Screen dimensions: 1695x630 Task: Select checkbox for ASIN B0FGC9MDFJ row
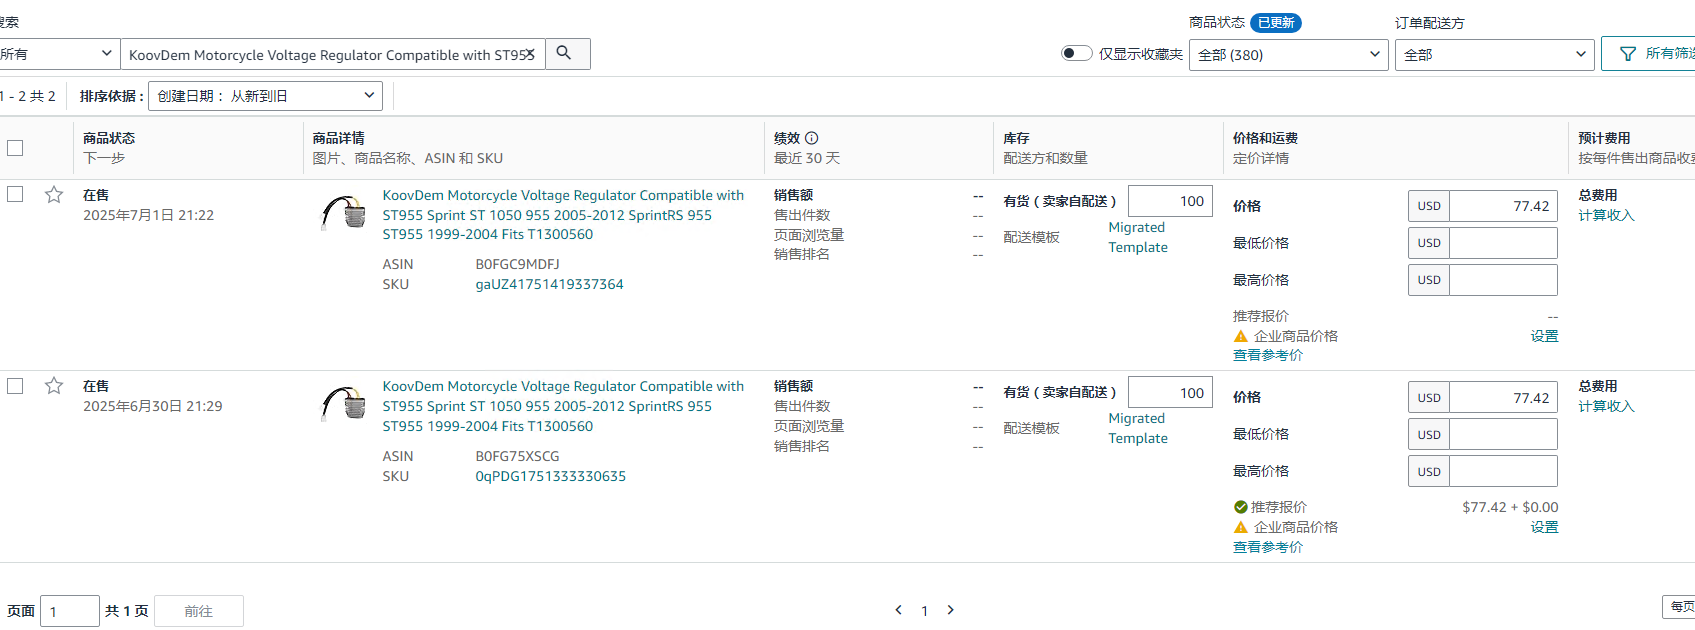(x=15, y=194)
